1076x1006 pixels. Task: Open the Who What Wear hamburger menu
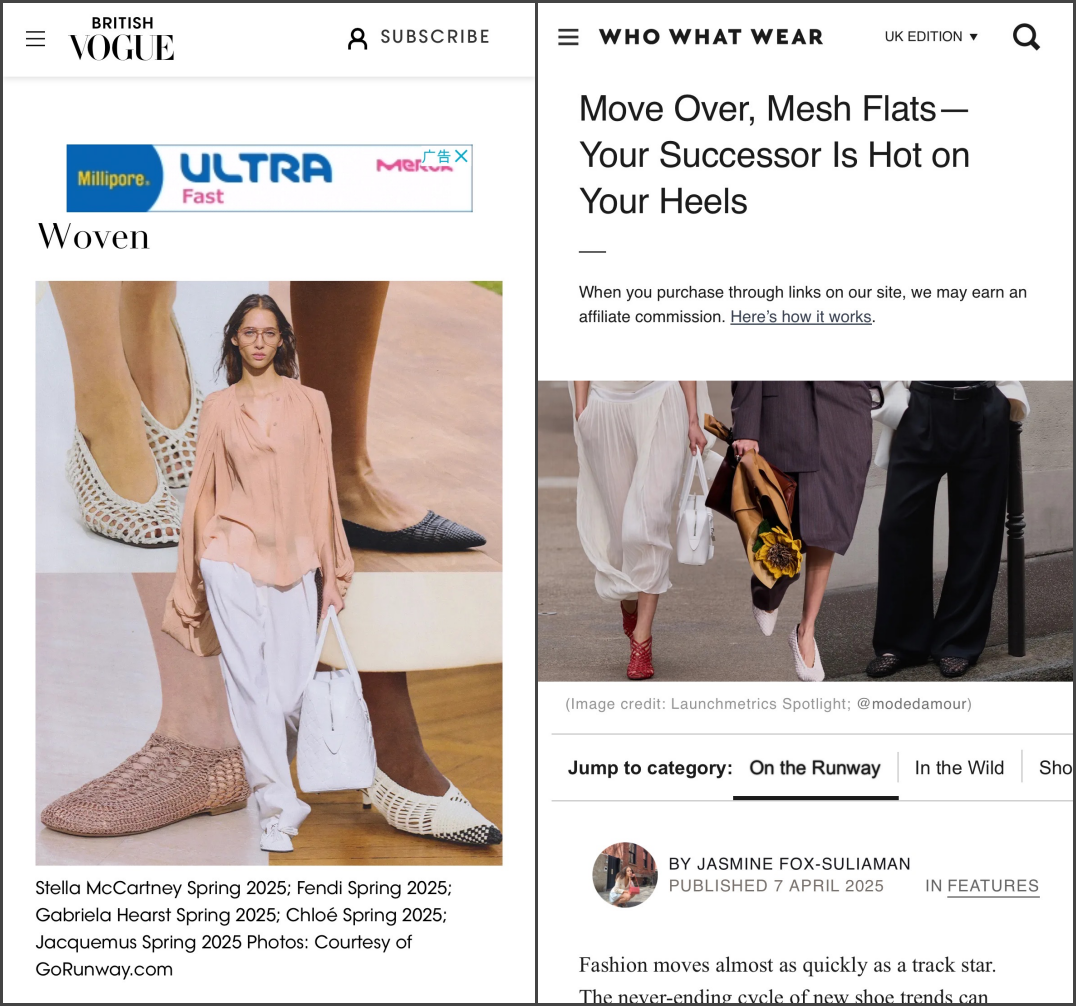(568, 37)
